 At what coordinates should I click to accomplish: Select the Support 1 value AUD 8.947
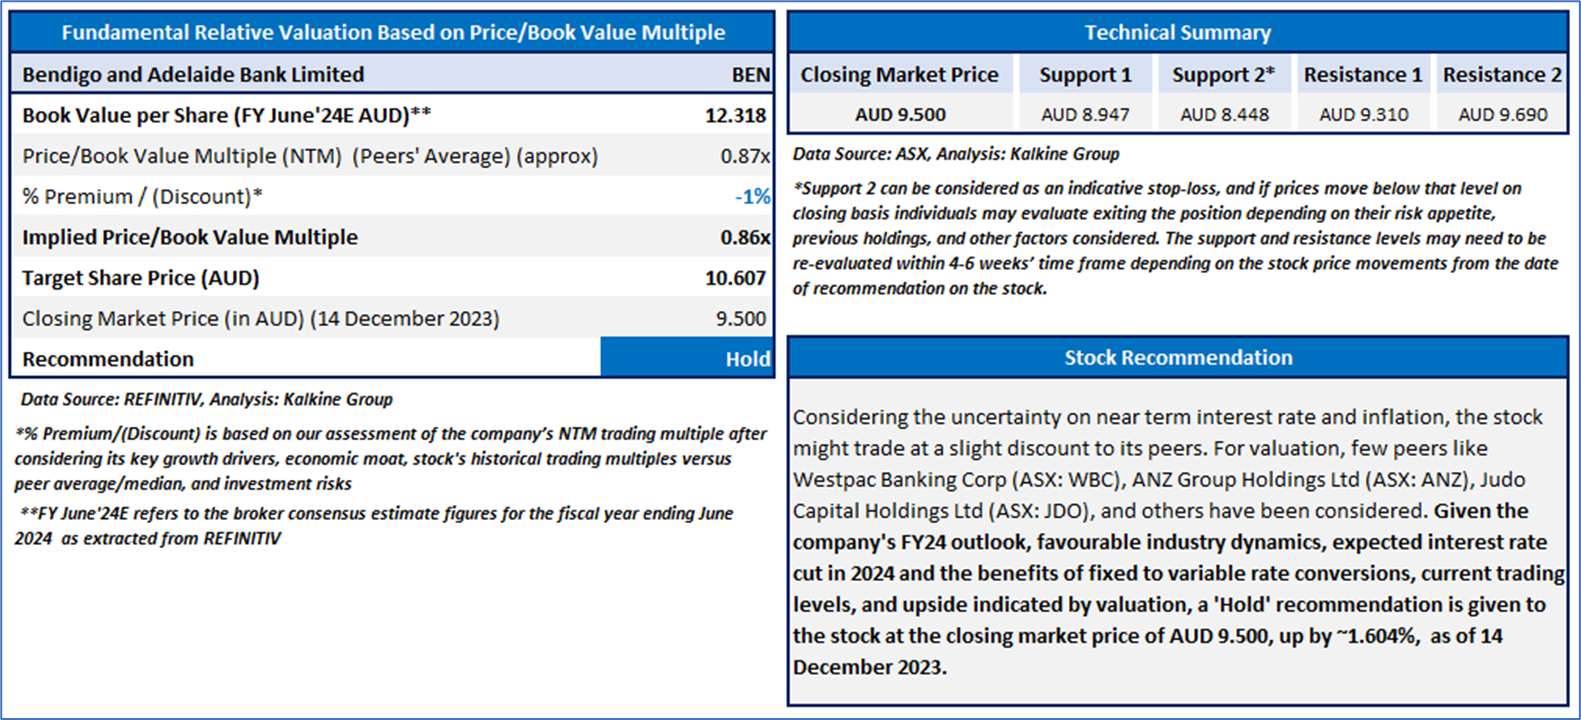point(1085,115)
